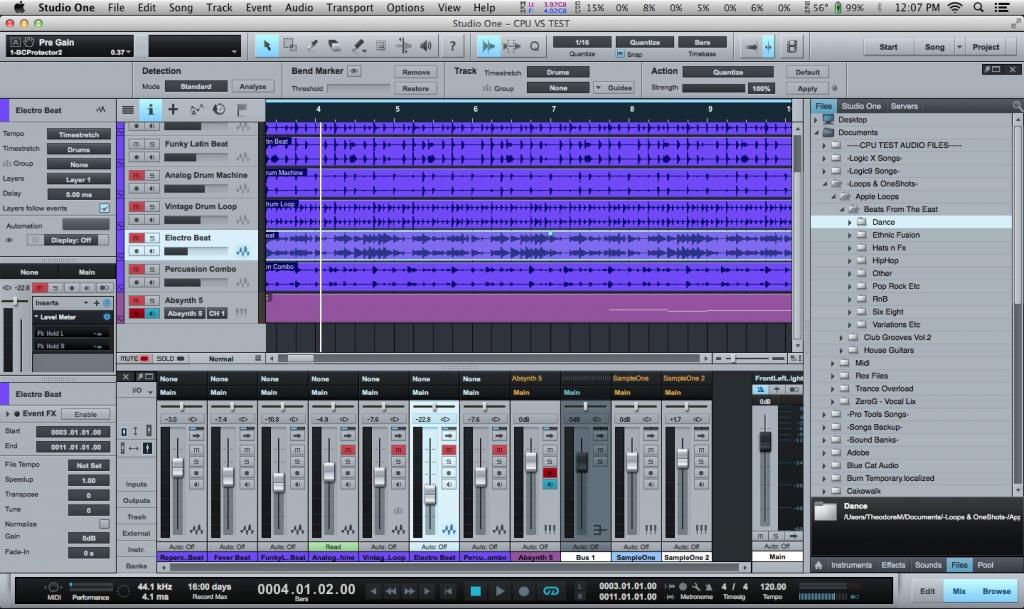
Task: Expand the Event FX section
Action: (x=8, y=414)
